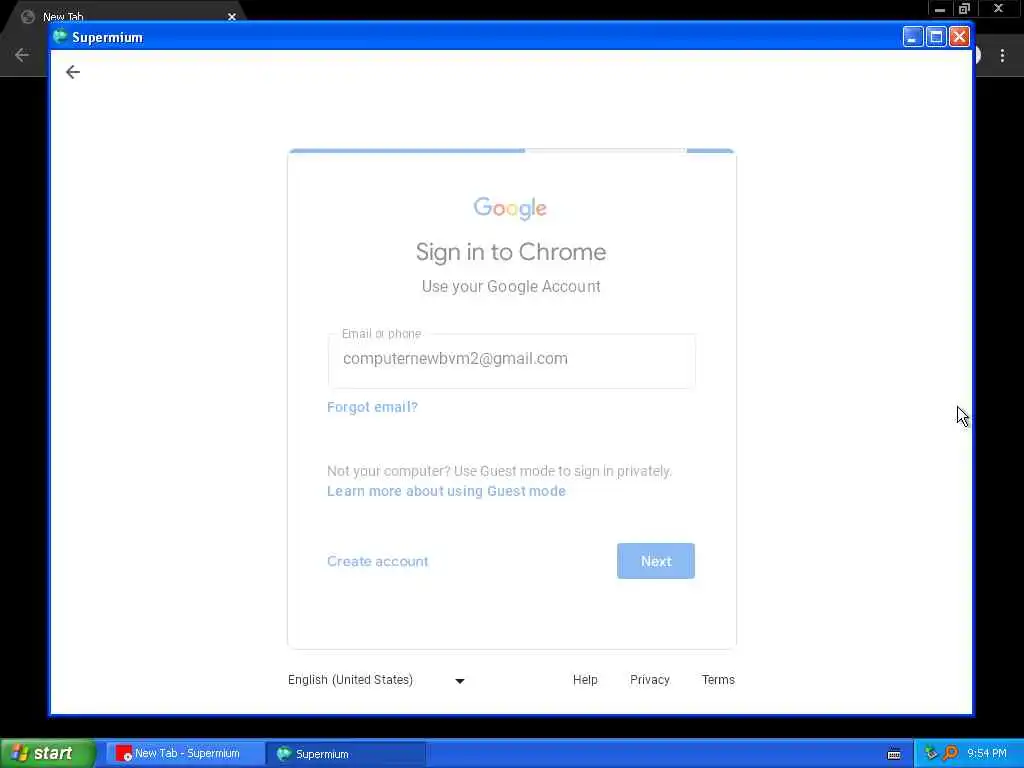Click the Create account link
Image resolution: width=1024 pixels, height=768 pixels.
(x=377, y=561)
